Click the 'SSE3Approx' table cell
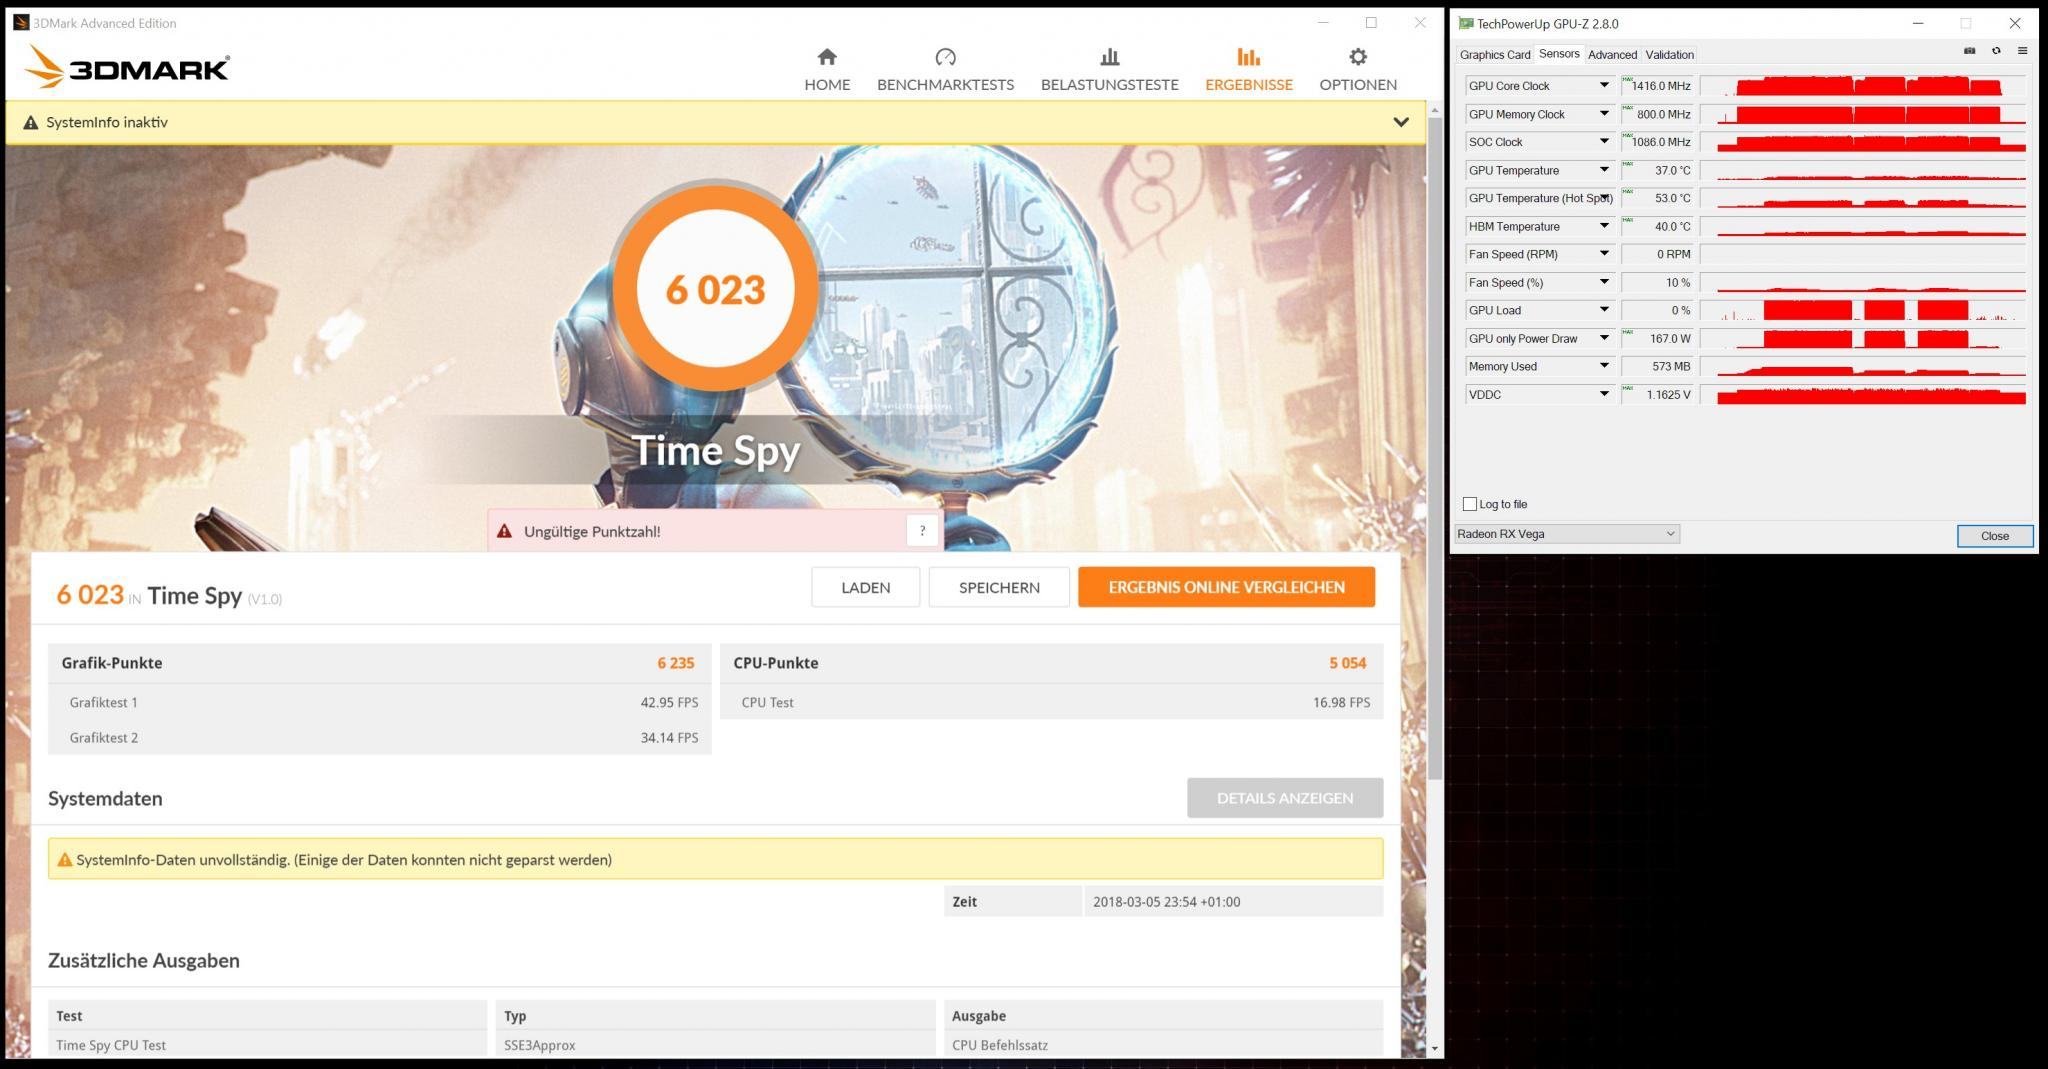This screenshot has height=1069, width=2048. (715, 1045)
